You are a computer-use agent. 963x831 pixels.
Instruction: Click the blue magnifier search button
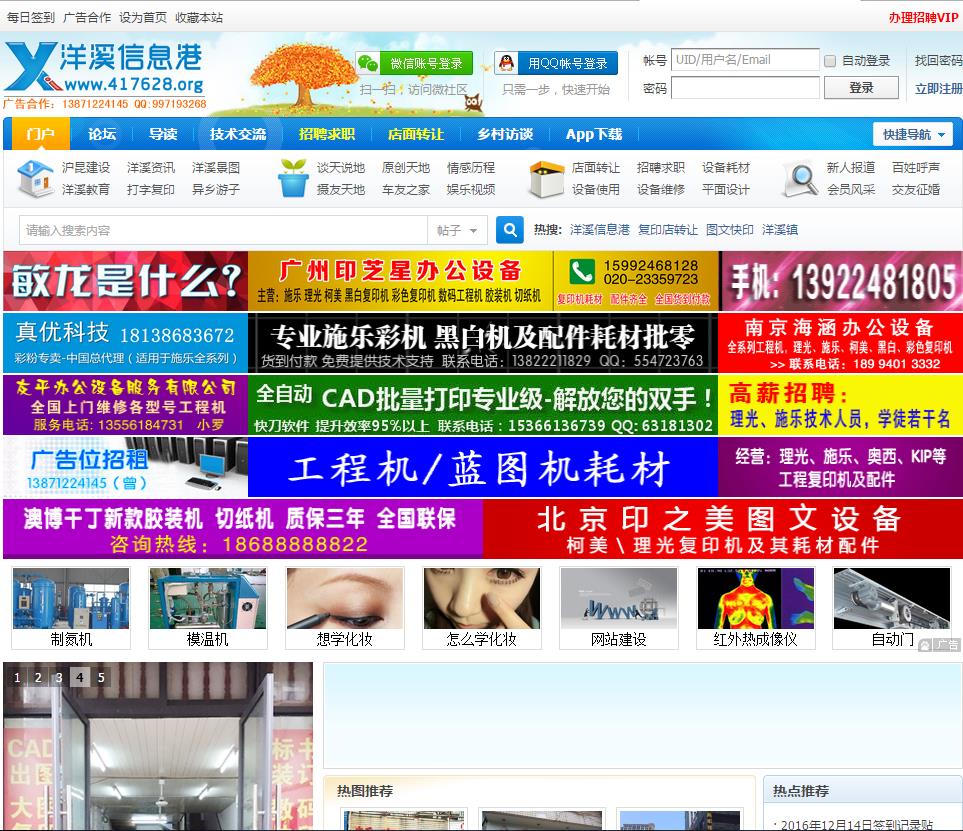click(x=510, y=230)
